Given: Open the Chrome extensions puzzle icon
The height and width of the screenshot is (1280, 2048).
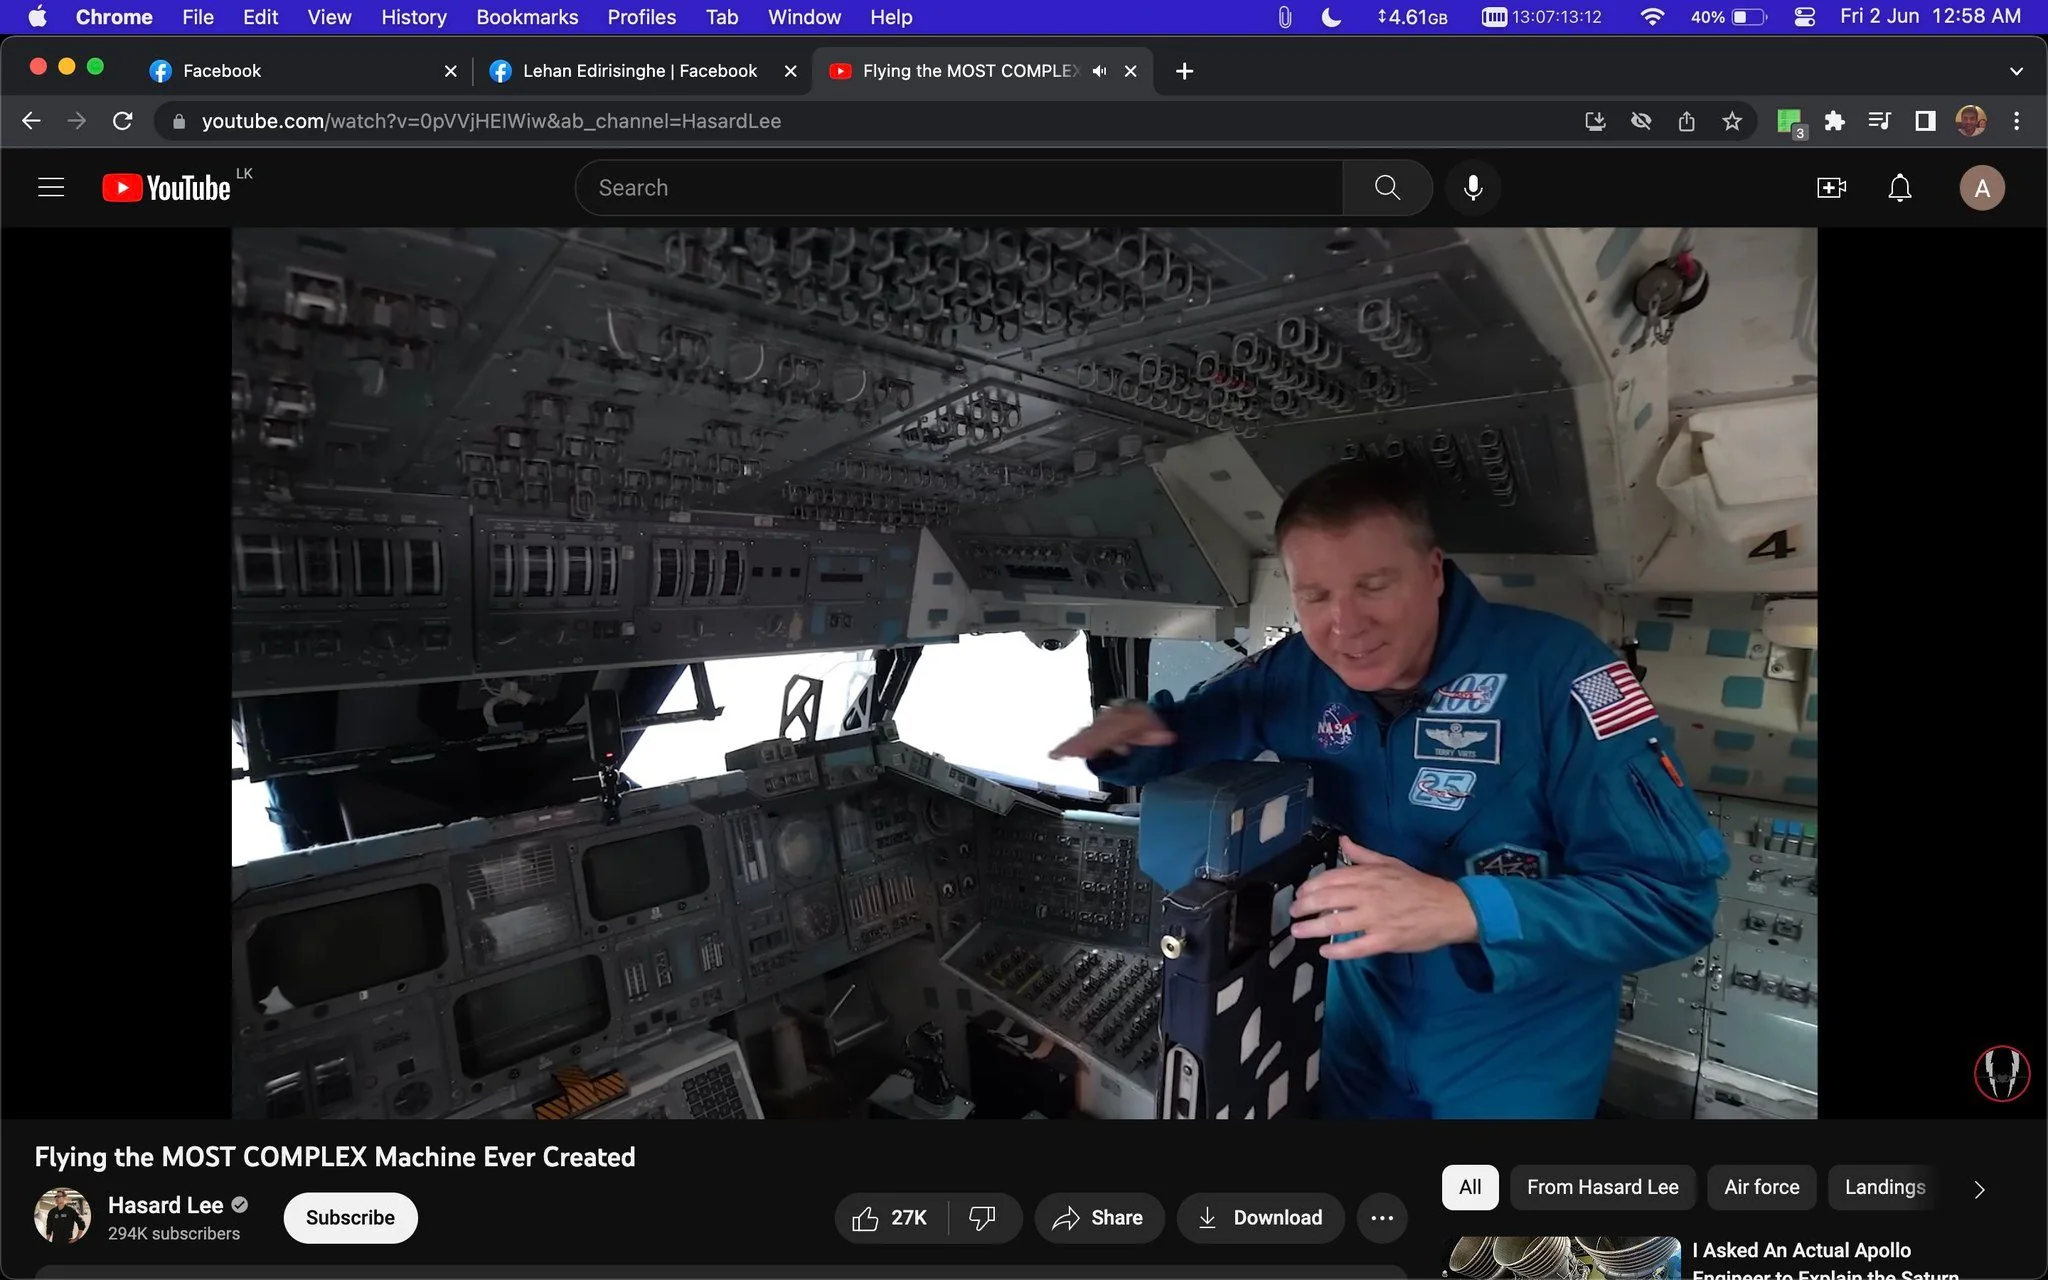Looking at the screenshot, I should [1834, 121].
